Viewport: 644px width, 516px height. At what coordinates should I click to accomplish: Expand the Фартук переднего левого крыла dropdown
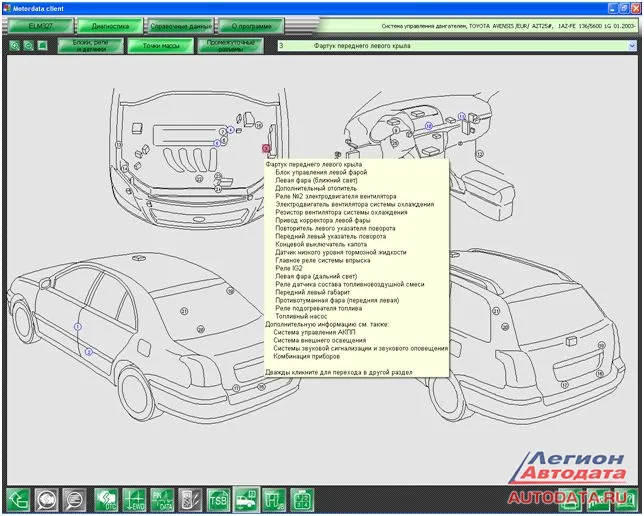(x=632, y=46)
